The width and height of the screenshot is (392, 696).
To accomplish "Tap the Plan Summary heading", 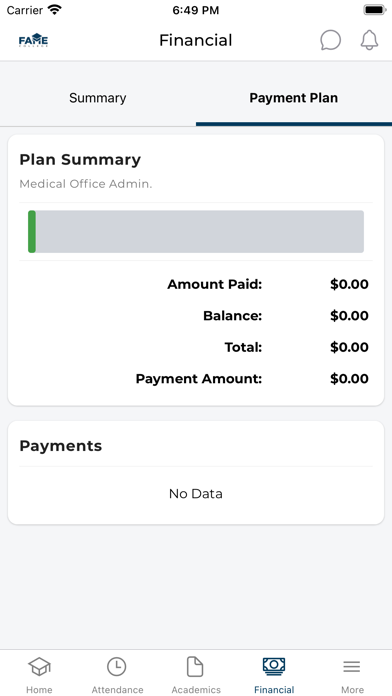I will pos(80,159).
